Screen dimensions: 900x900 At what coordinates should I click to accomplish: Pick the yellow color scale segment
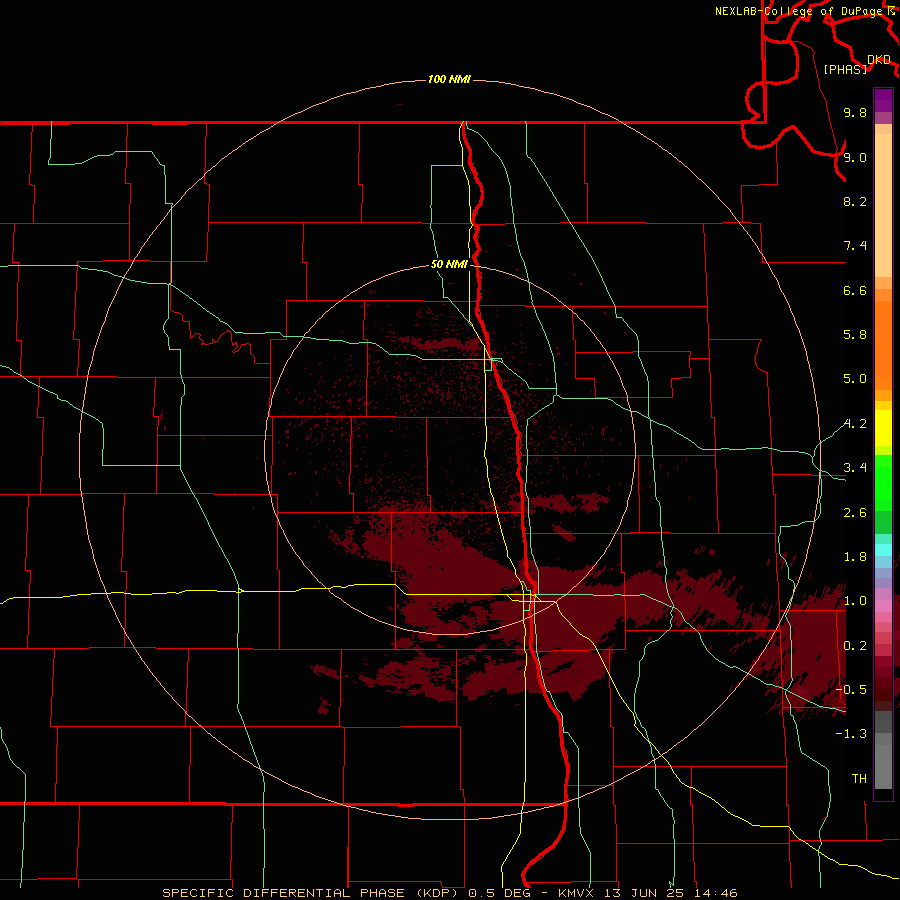click(x=883, y=428)
